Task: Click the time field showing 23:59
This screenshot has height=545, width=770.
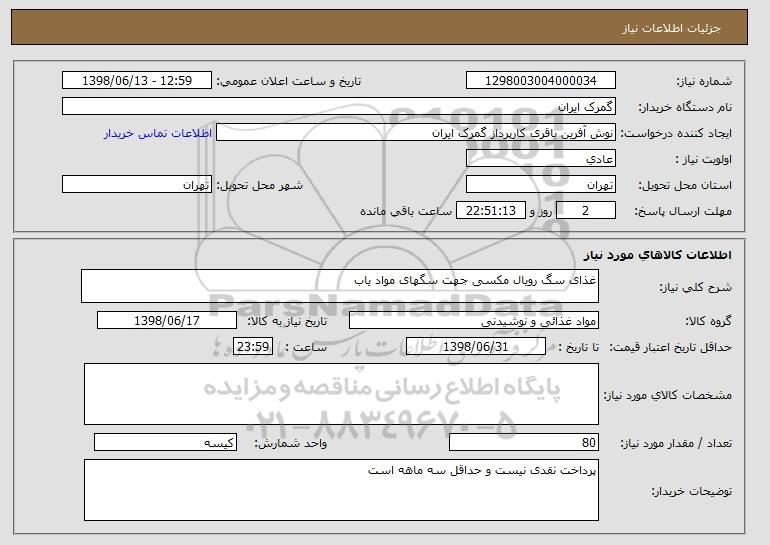Action: pyautogui.click(x=253, y=347)
